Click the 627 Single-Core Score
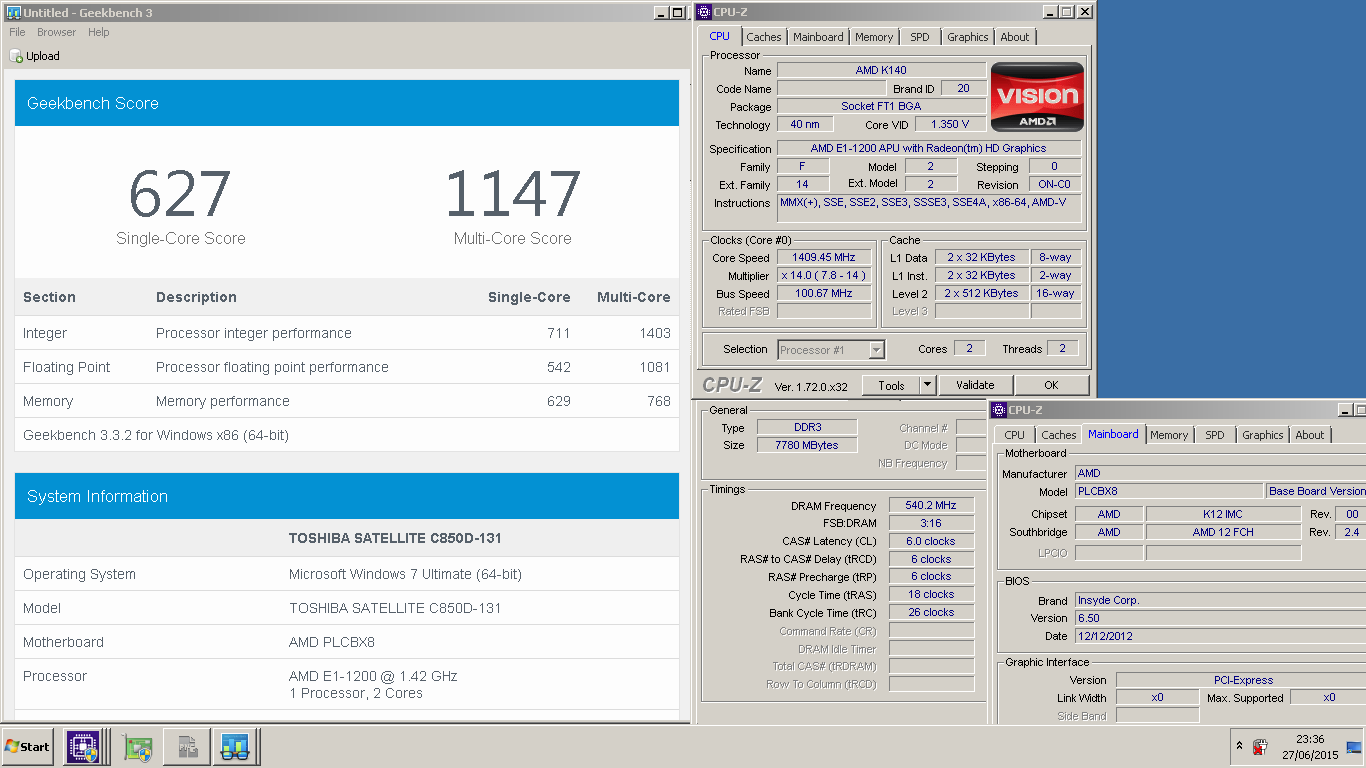The width and height of the screenshot is (1366, 768). (180, 194)
